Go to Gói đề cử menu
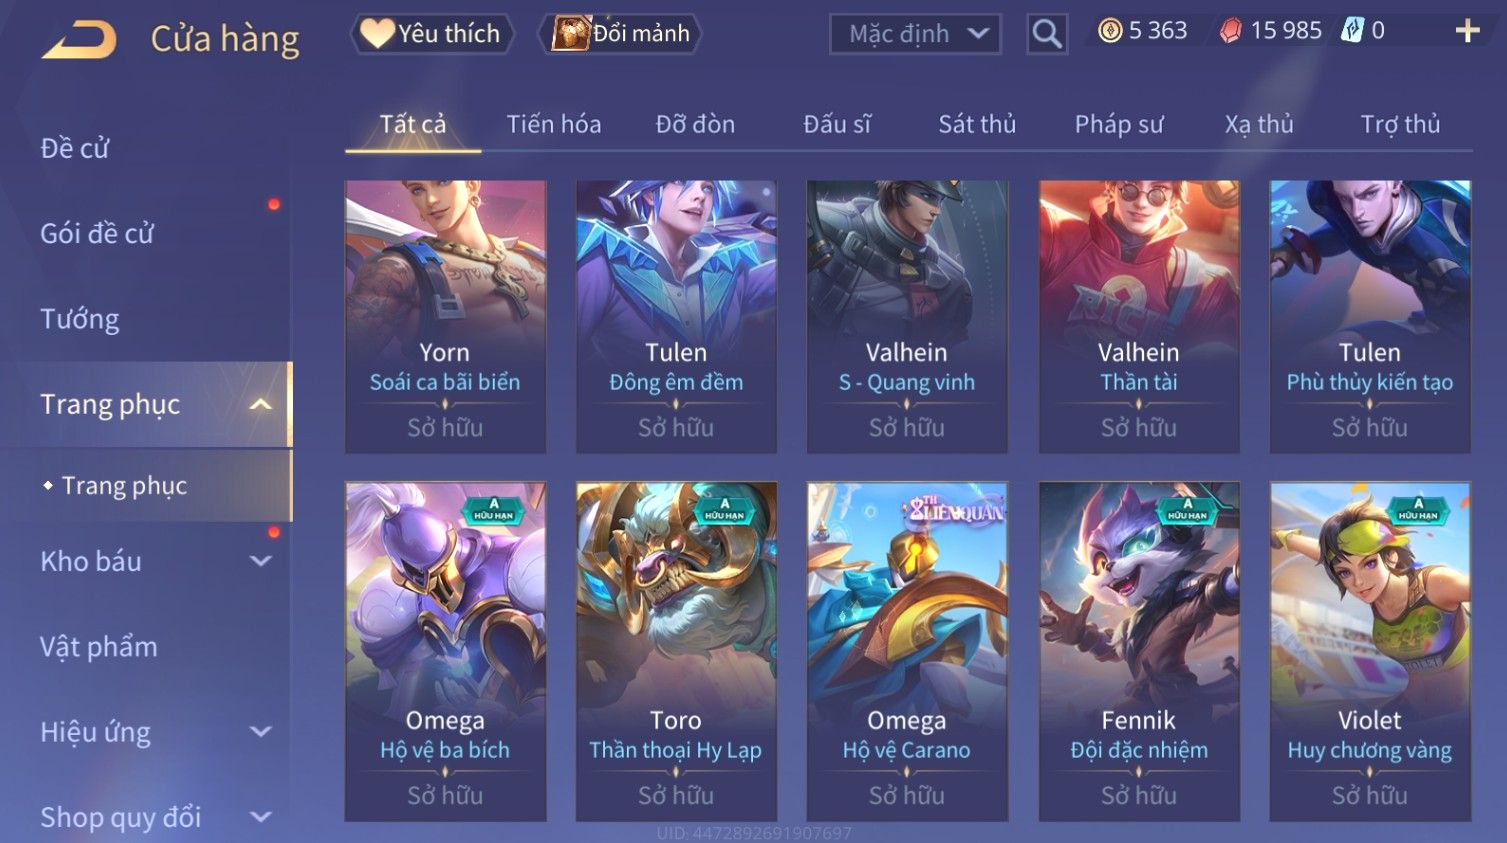This screenshot has width=1507, height=843. click(97, 233)
